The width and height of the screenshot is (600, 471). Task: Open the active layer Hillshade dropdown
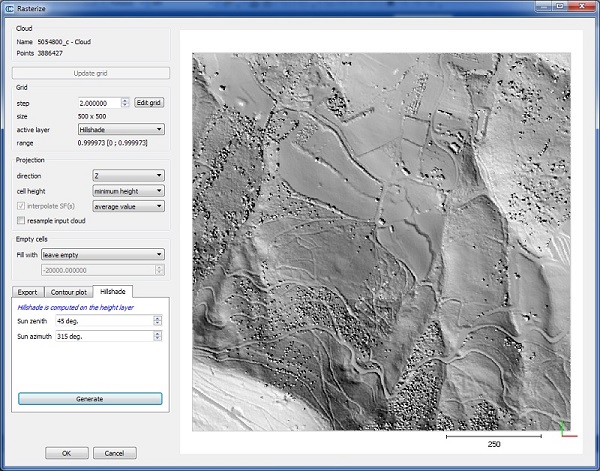pyautogui.click(x=121, y=129)
